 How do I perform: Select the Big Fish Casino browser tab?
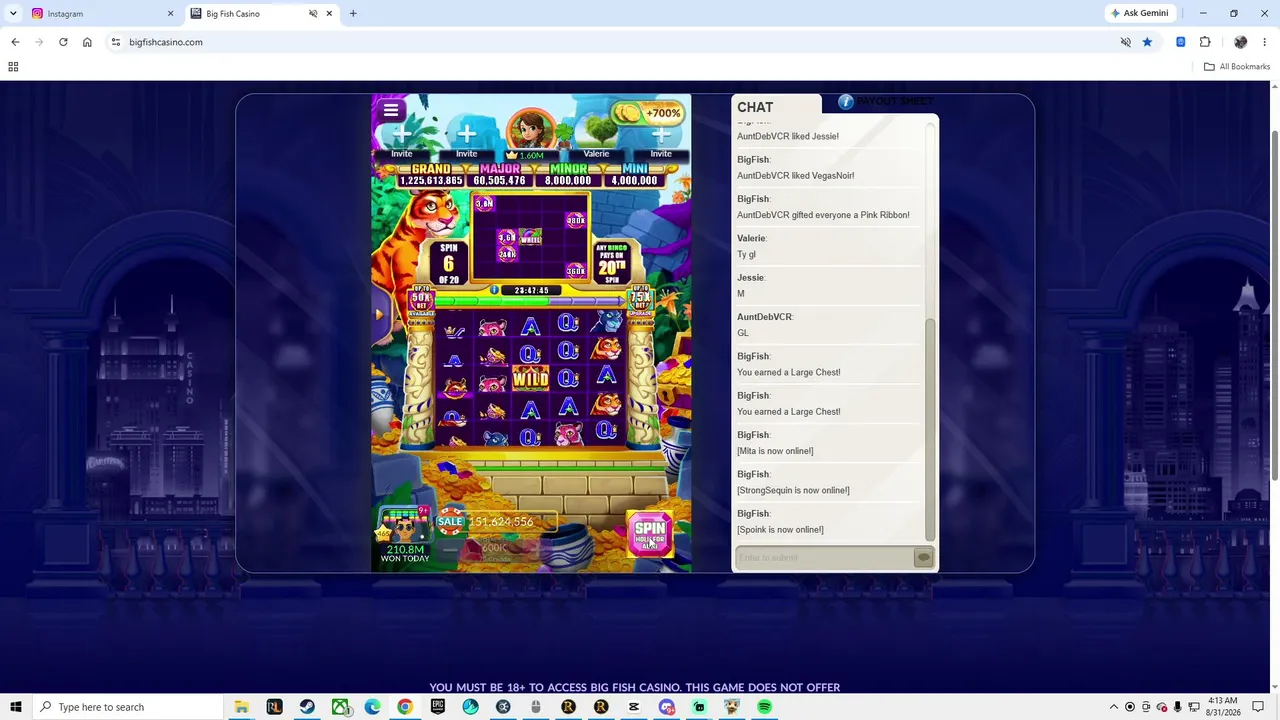tap(262, 14)
